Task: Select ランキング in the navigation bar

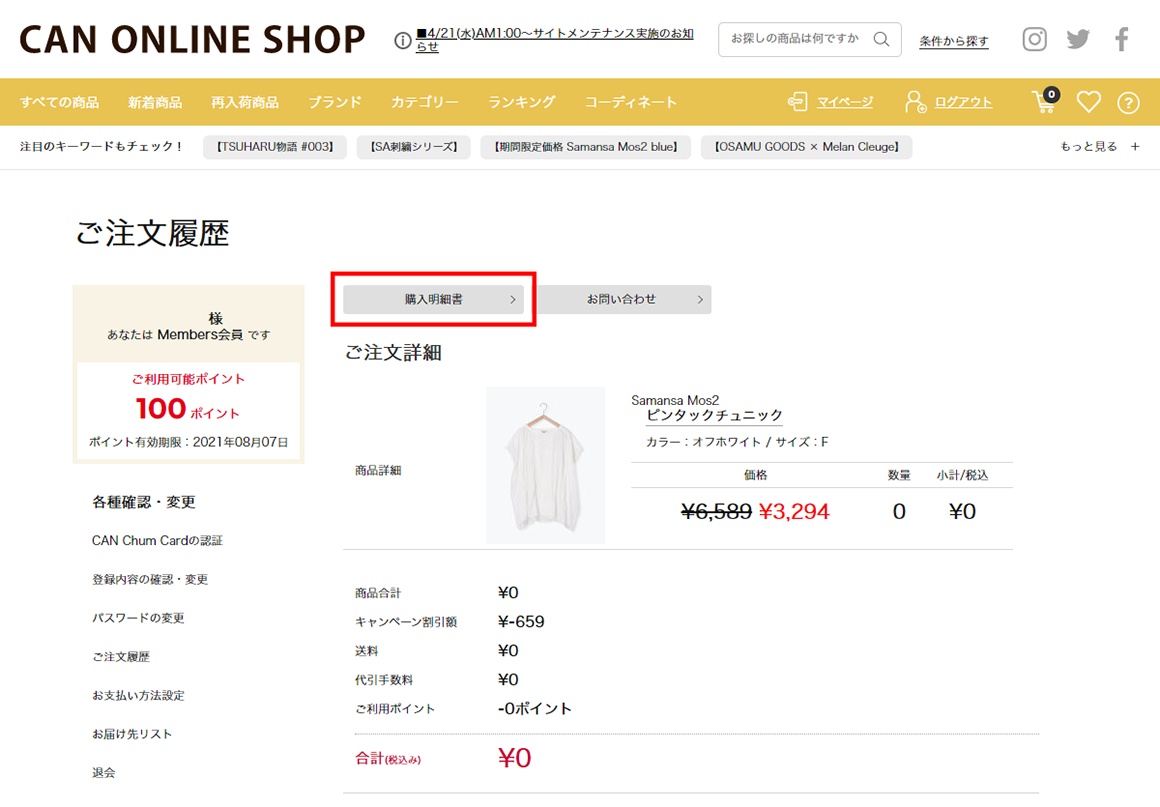Action: click(521, 102)
